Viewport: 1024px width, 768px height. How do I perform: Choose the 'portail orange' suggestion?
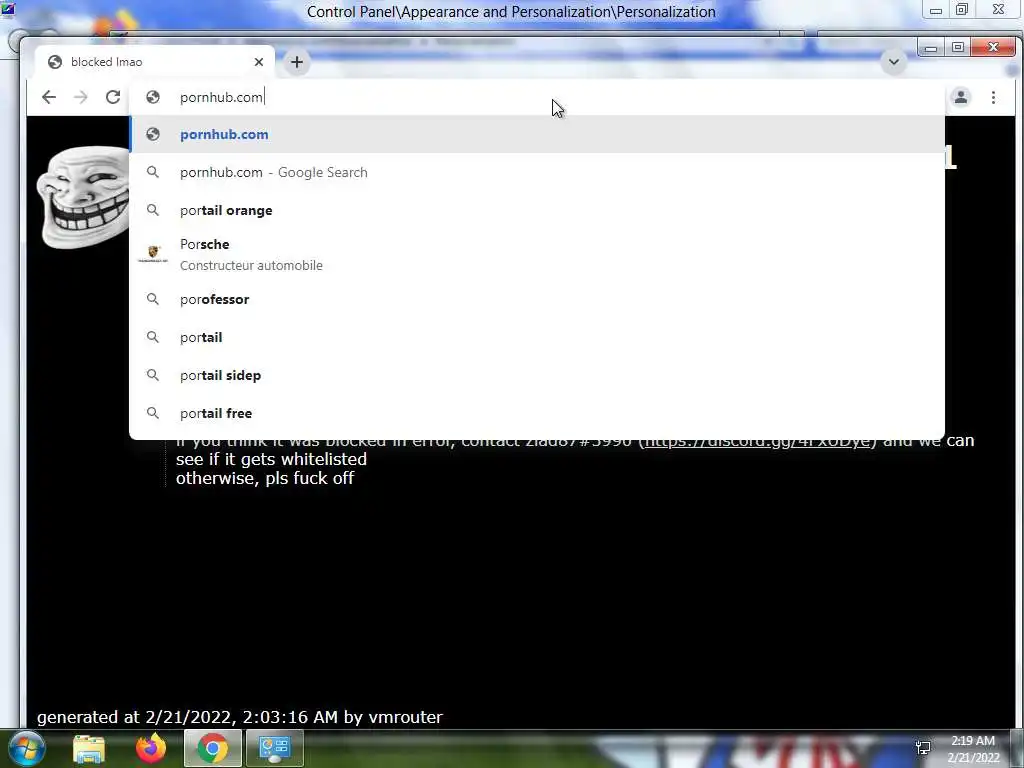pyautogui.click(x=537, y=210)
